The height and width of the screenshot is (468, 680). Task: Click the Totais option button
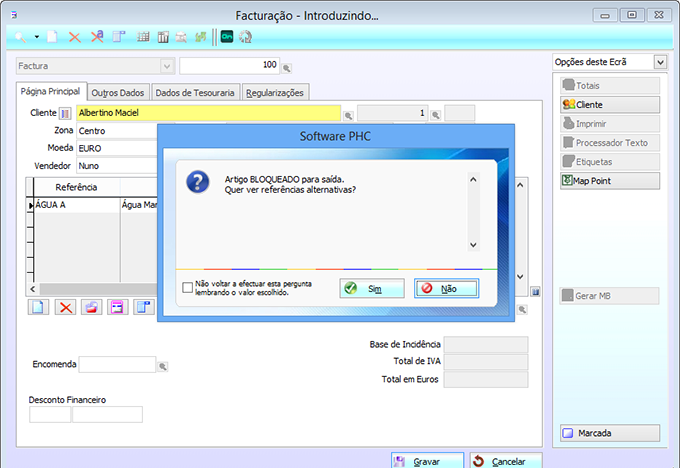(x=610, y=85)
